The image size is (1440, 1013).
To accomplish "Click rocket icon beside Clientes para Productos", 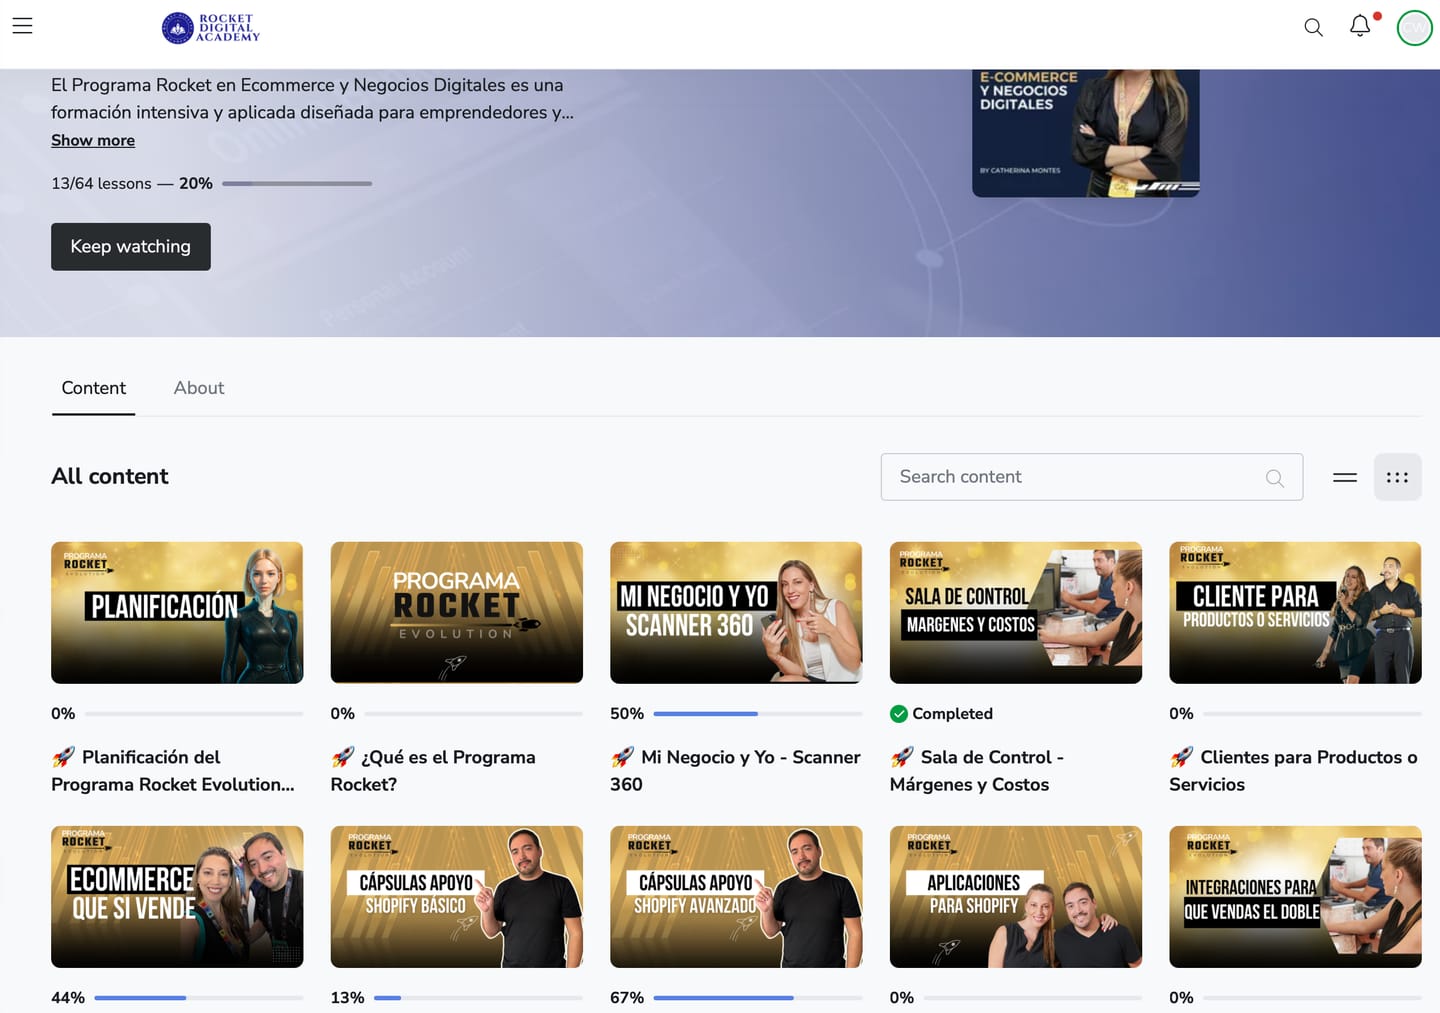I will pyautogui.click(x=1182, y=757).
